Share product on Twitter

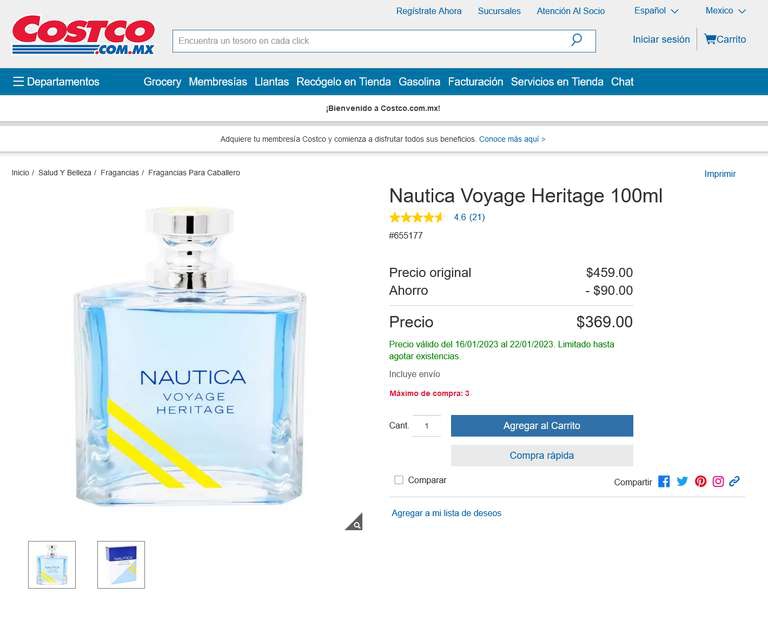point(682,481)
